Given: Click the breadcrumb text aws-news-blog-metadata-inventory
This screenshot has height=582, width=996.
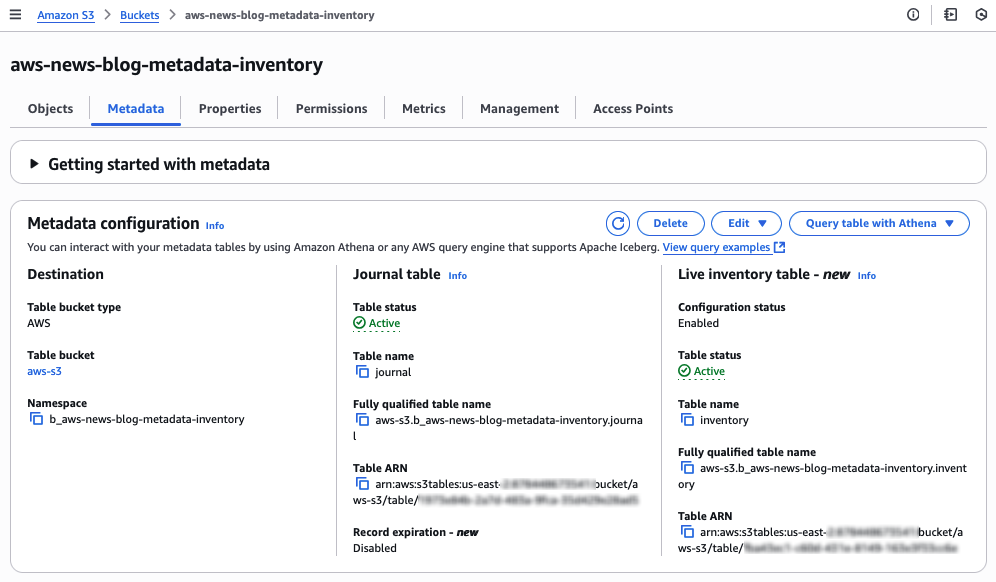Looking at the screenshot, I should (279, 15).
